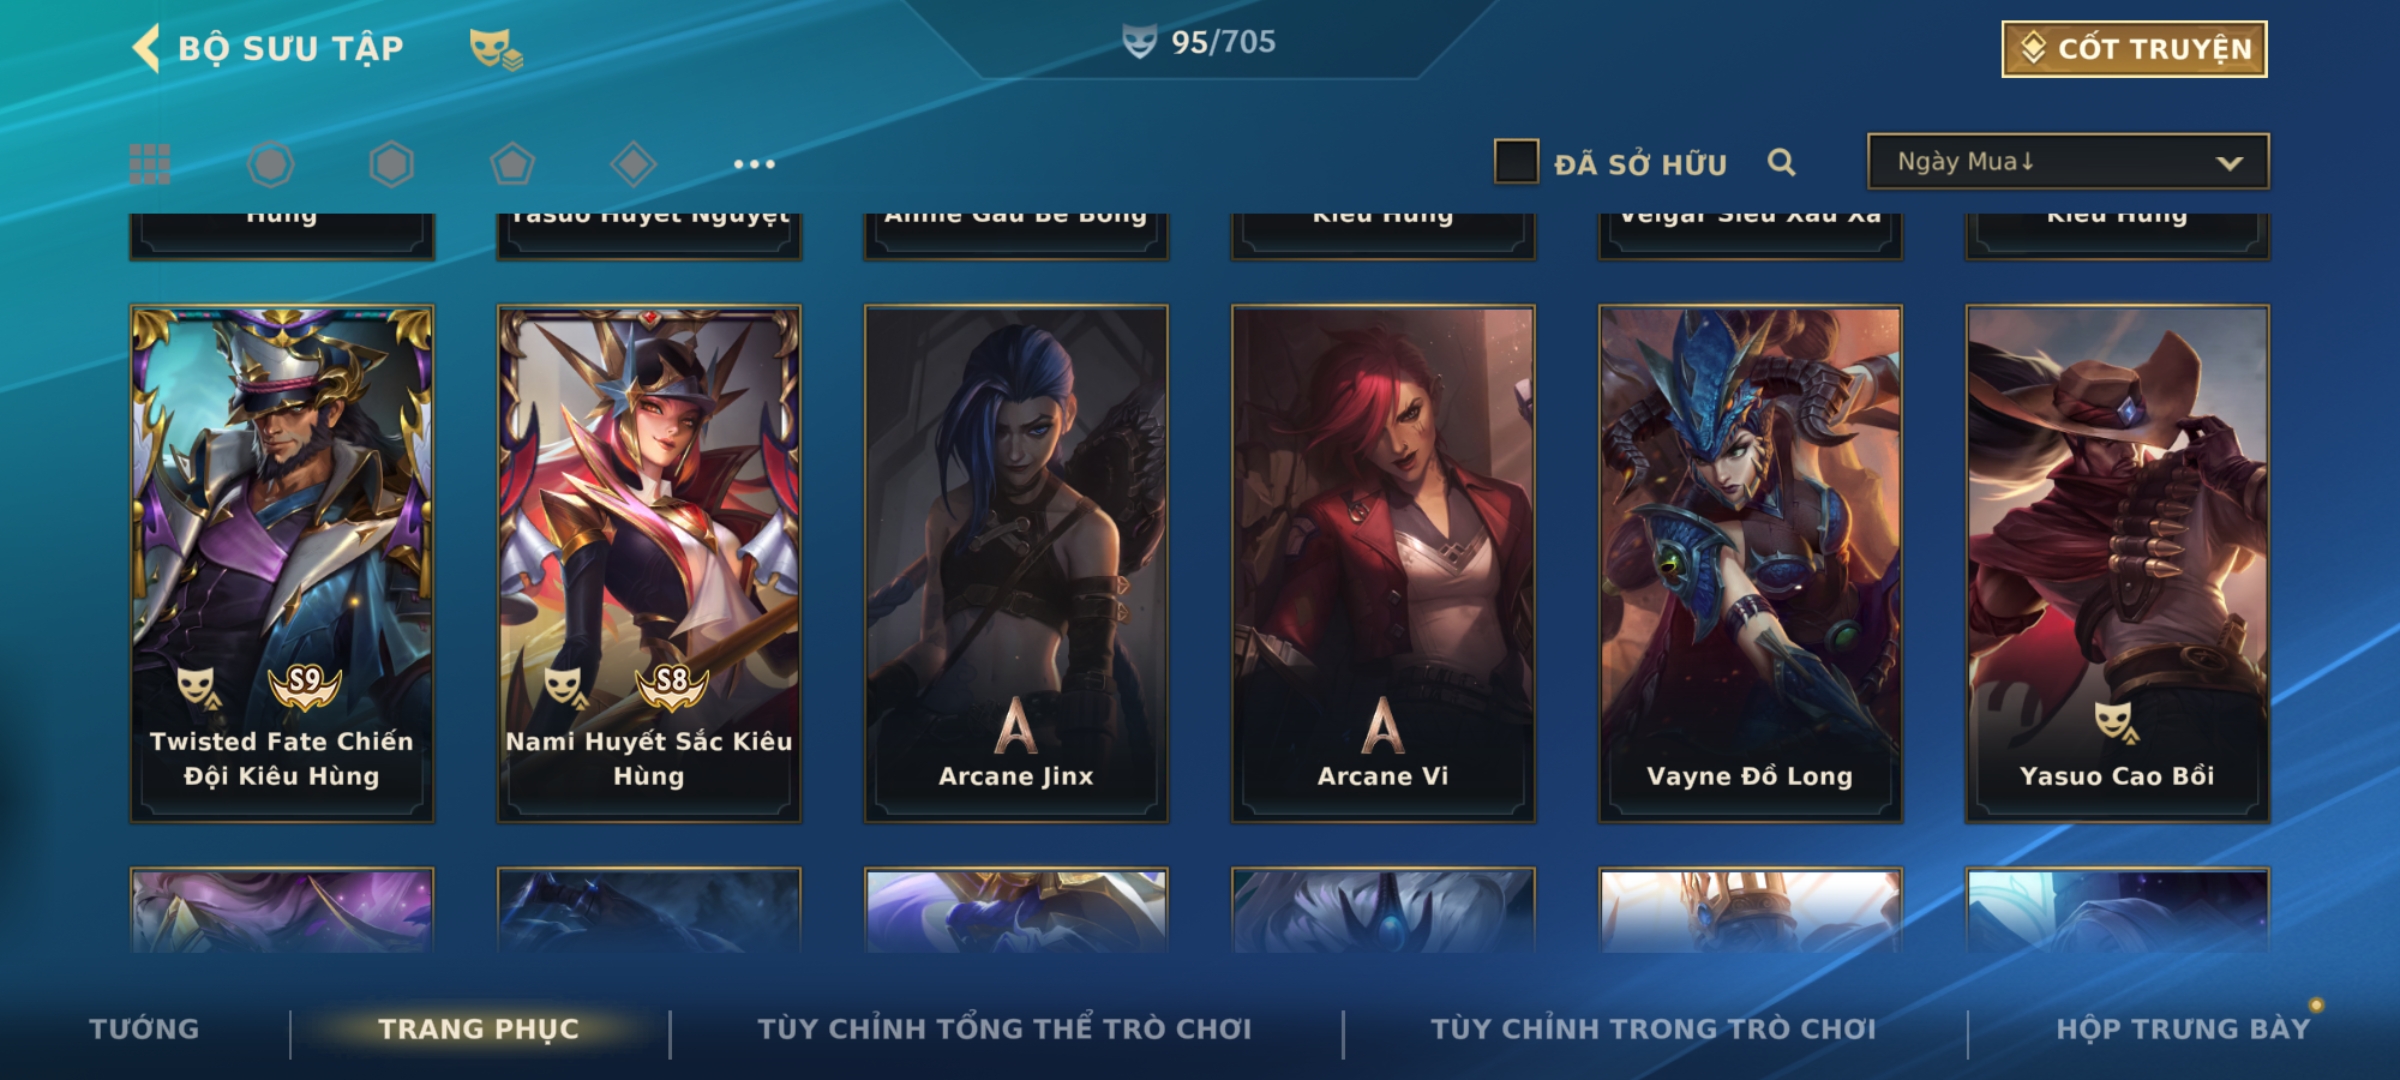
Task: Open Tùy Chỉnh Trong Trò Chơi tab
Action: 1653,1028
